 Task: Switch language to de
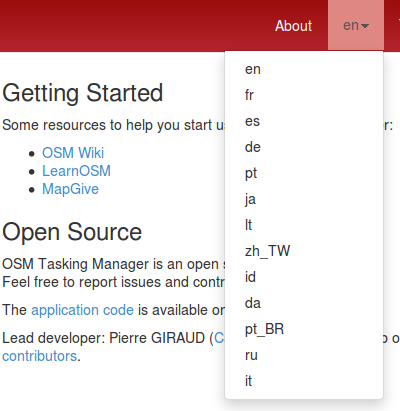coord(304,147)
